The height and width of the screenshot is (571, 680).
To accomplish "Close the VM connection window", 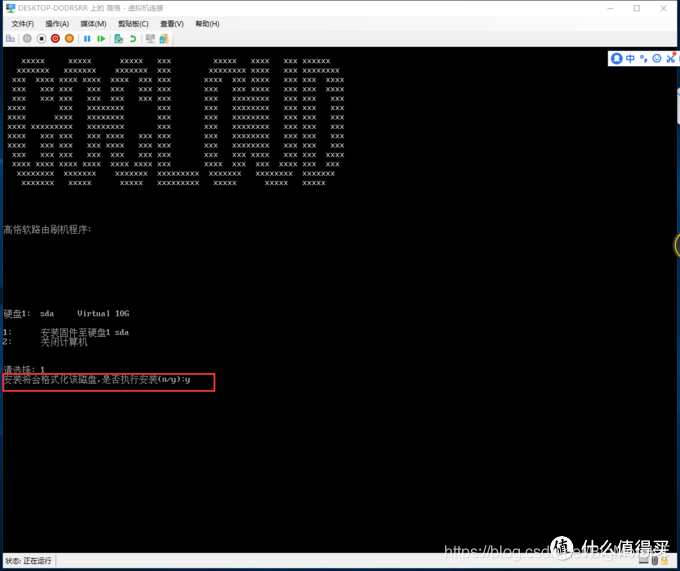I will (664, 8).
